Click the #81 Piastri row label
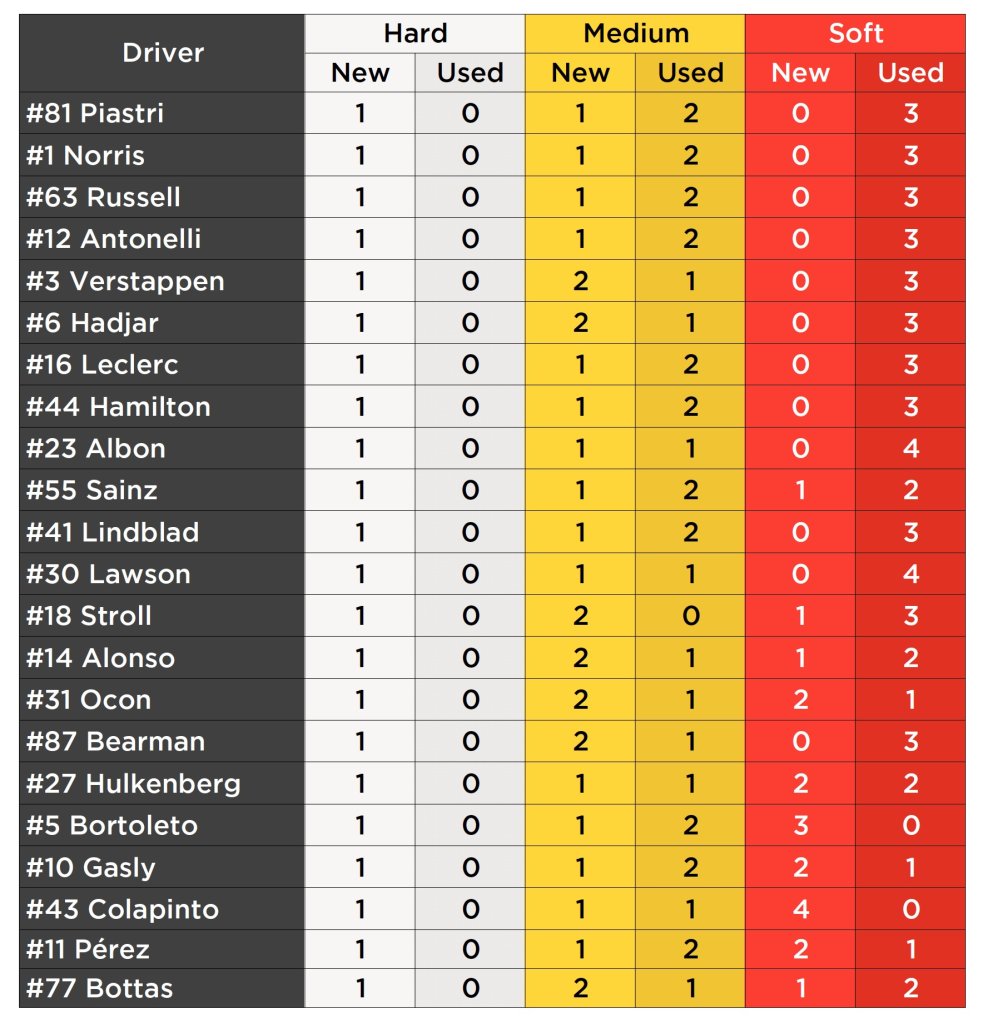Image resolution: width=983 pixels, height=1024 pixels. coord(162,113)
